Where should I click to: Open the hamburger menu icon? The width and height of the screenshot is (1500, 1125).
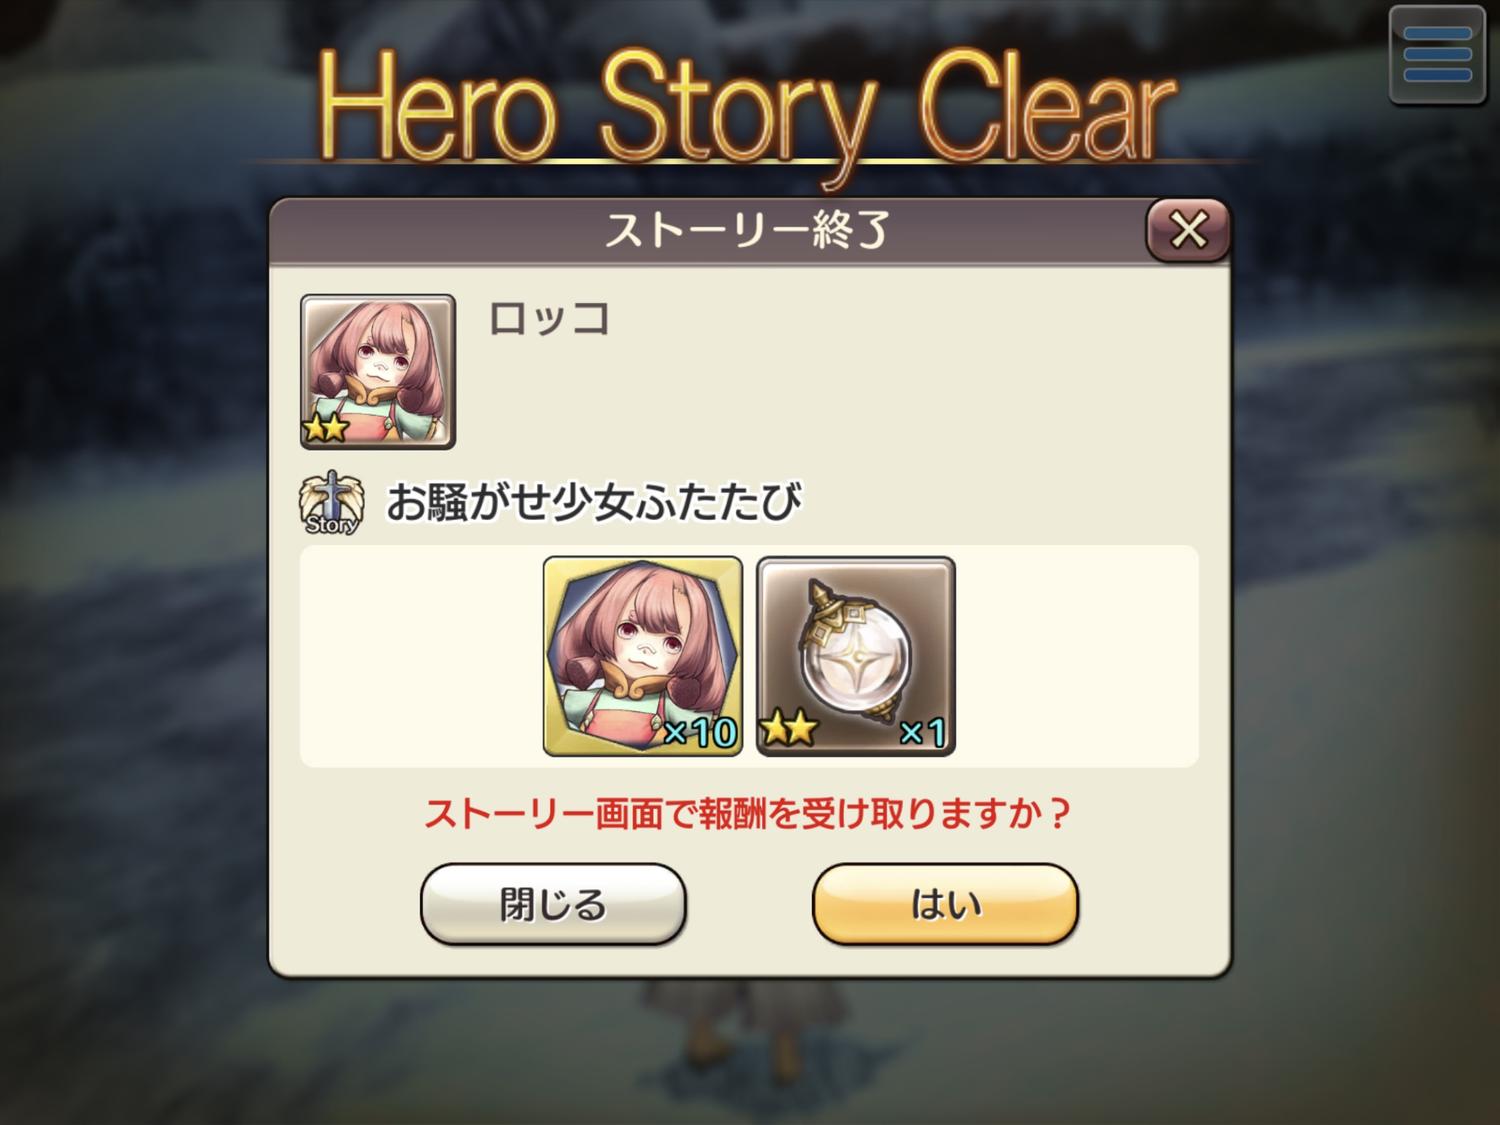(1437, 55)
